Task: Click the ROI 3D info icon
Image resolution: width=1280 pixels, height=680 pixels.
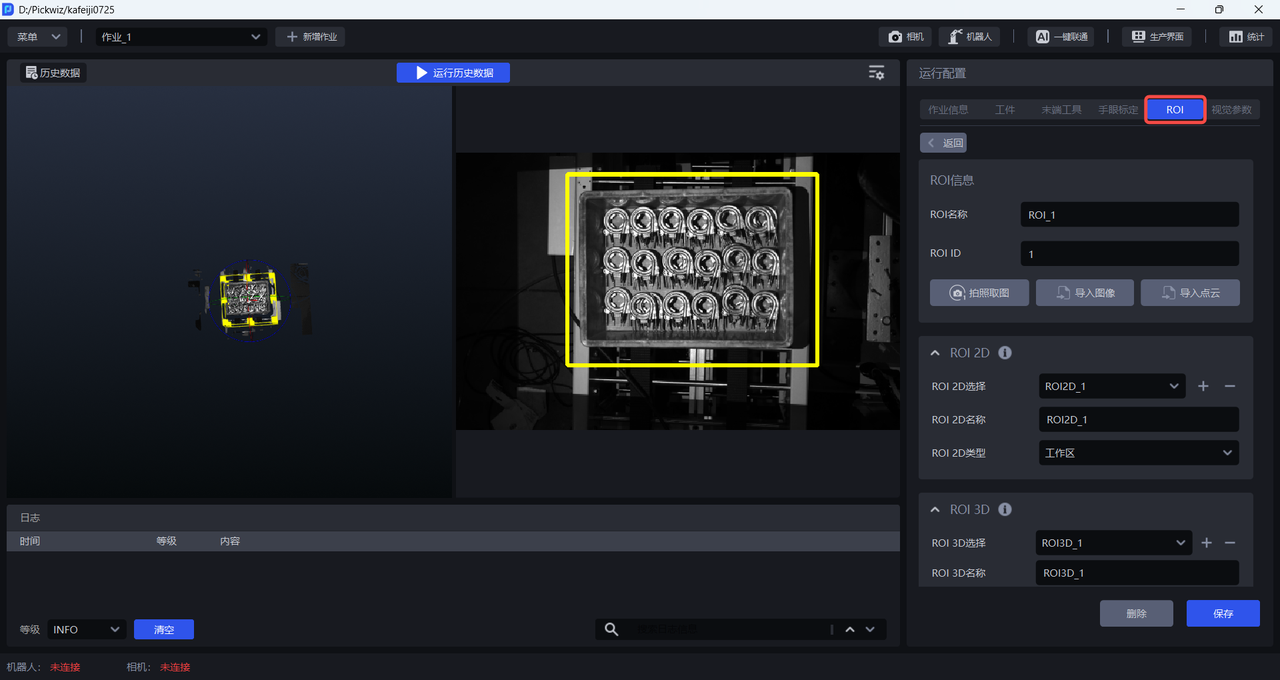Action: tap(1005, 509)
